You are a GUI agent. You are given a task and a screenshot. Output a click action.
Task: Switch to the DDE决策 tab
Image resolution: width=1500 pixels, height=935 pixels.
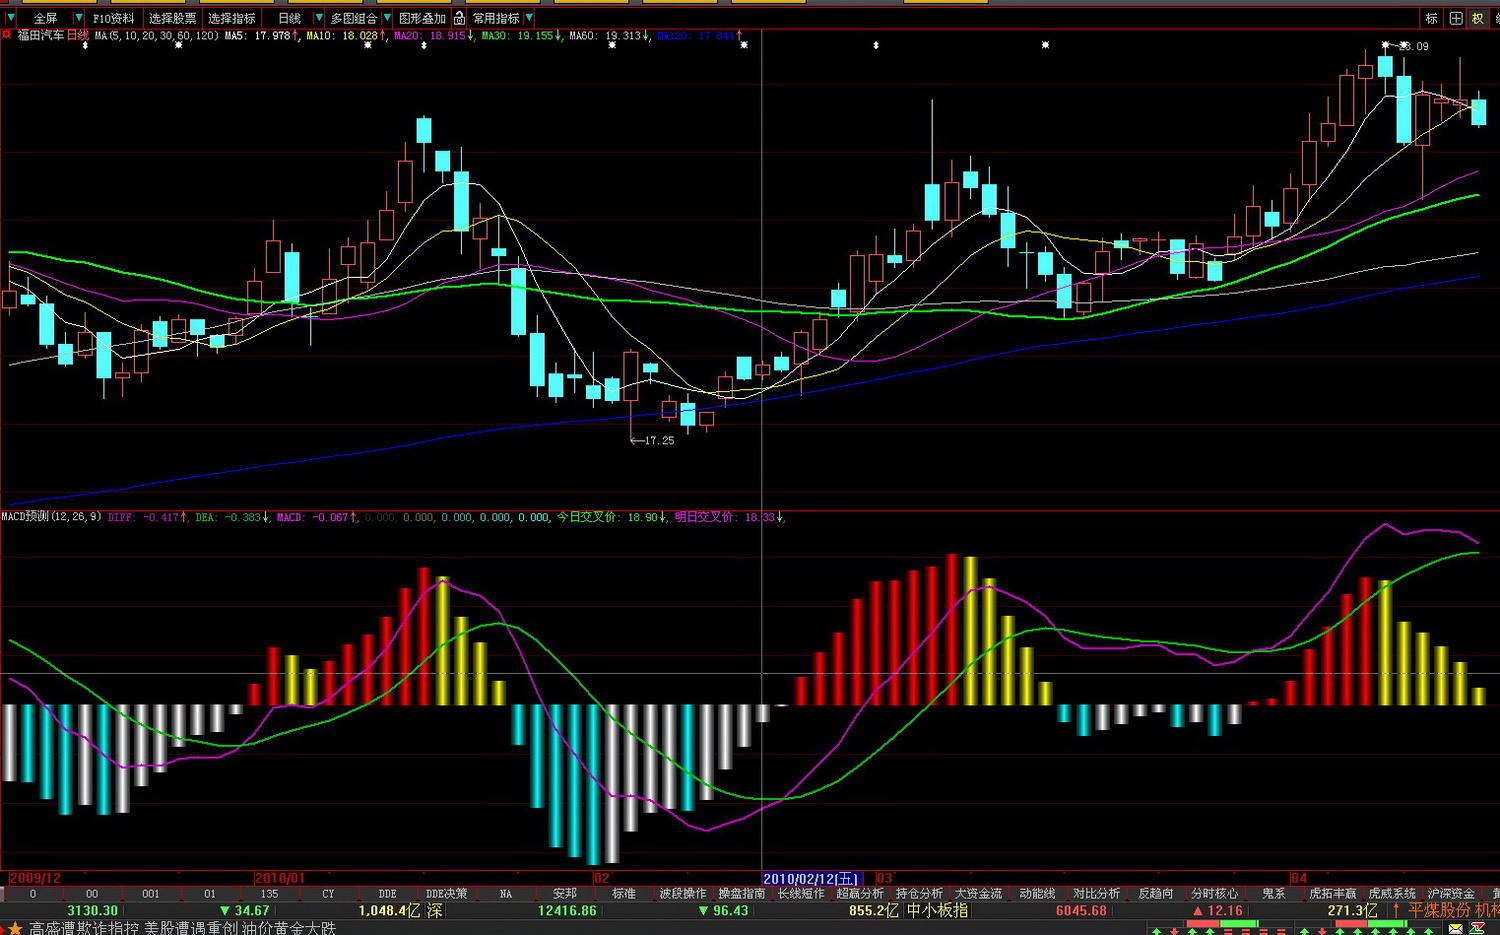(x=446, y=894)
